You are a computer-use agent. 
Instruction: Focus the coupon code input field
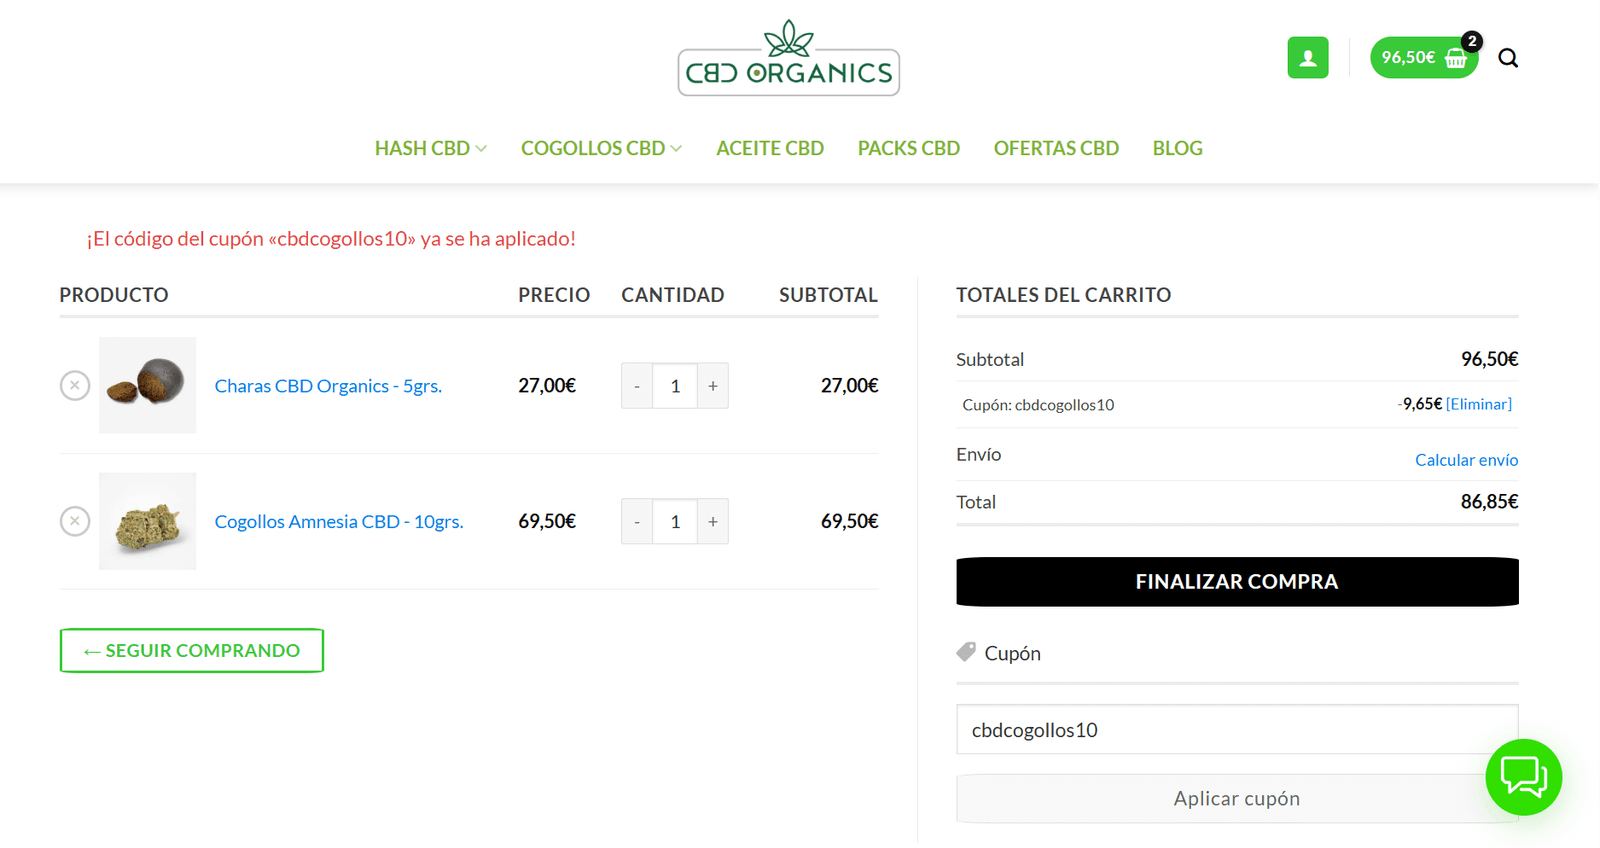pyautogui.click(x=1237, y=730)
